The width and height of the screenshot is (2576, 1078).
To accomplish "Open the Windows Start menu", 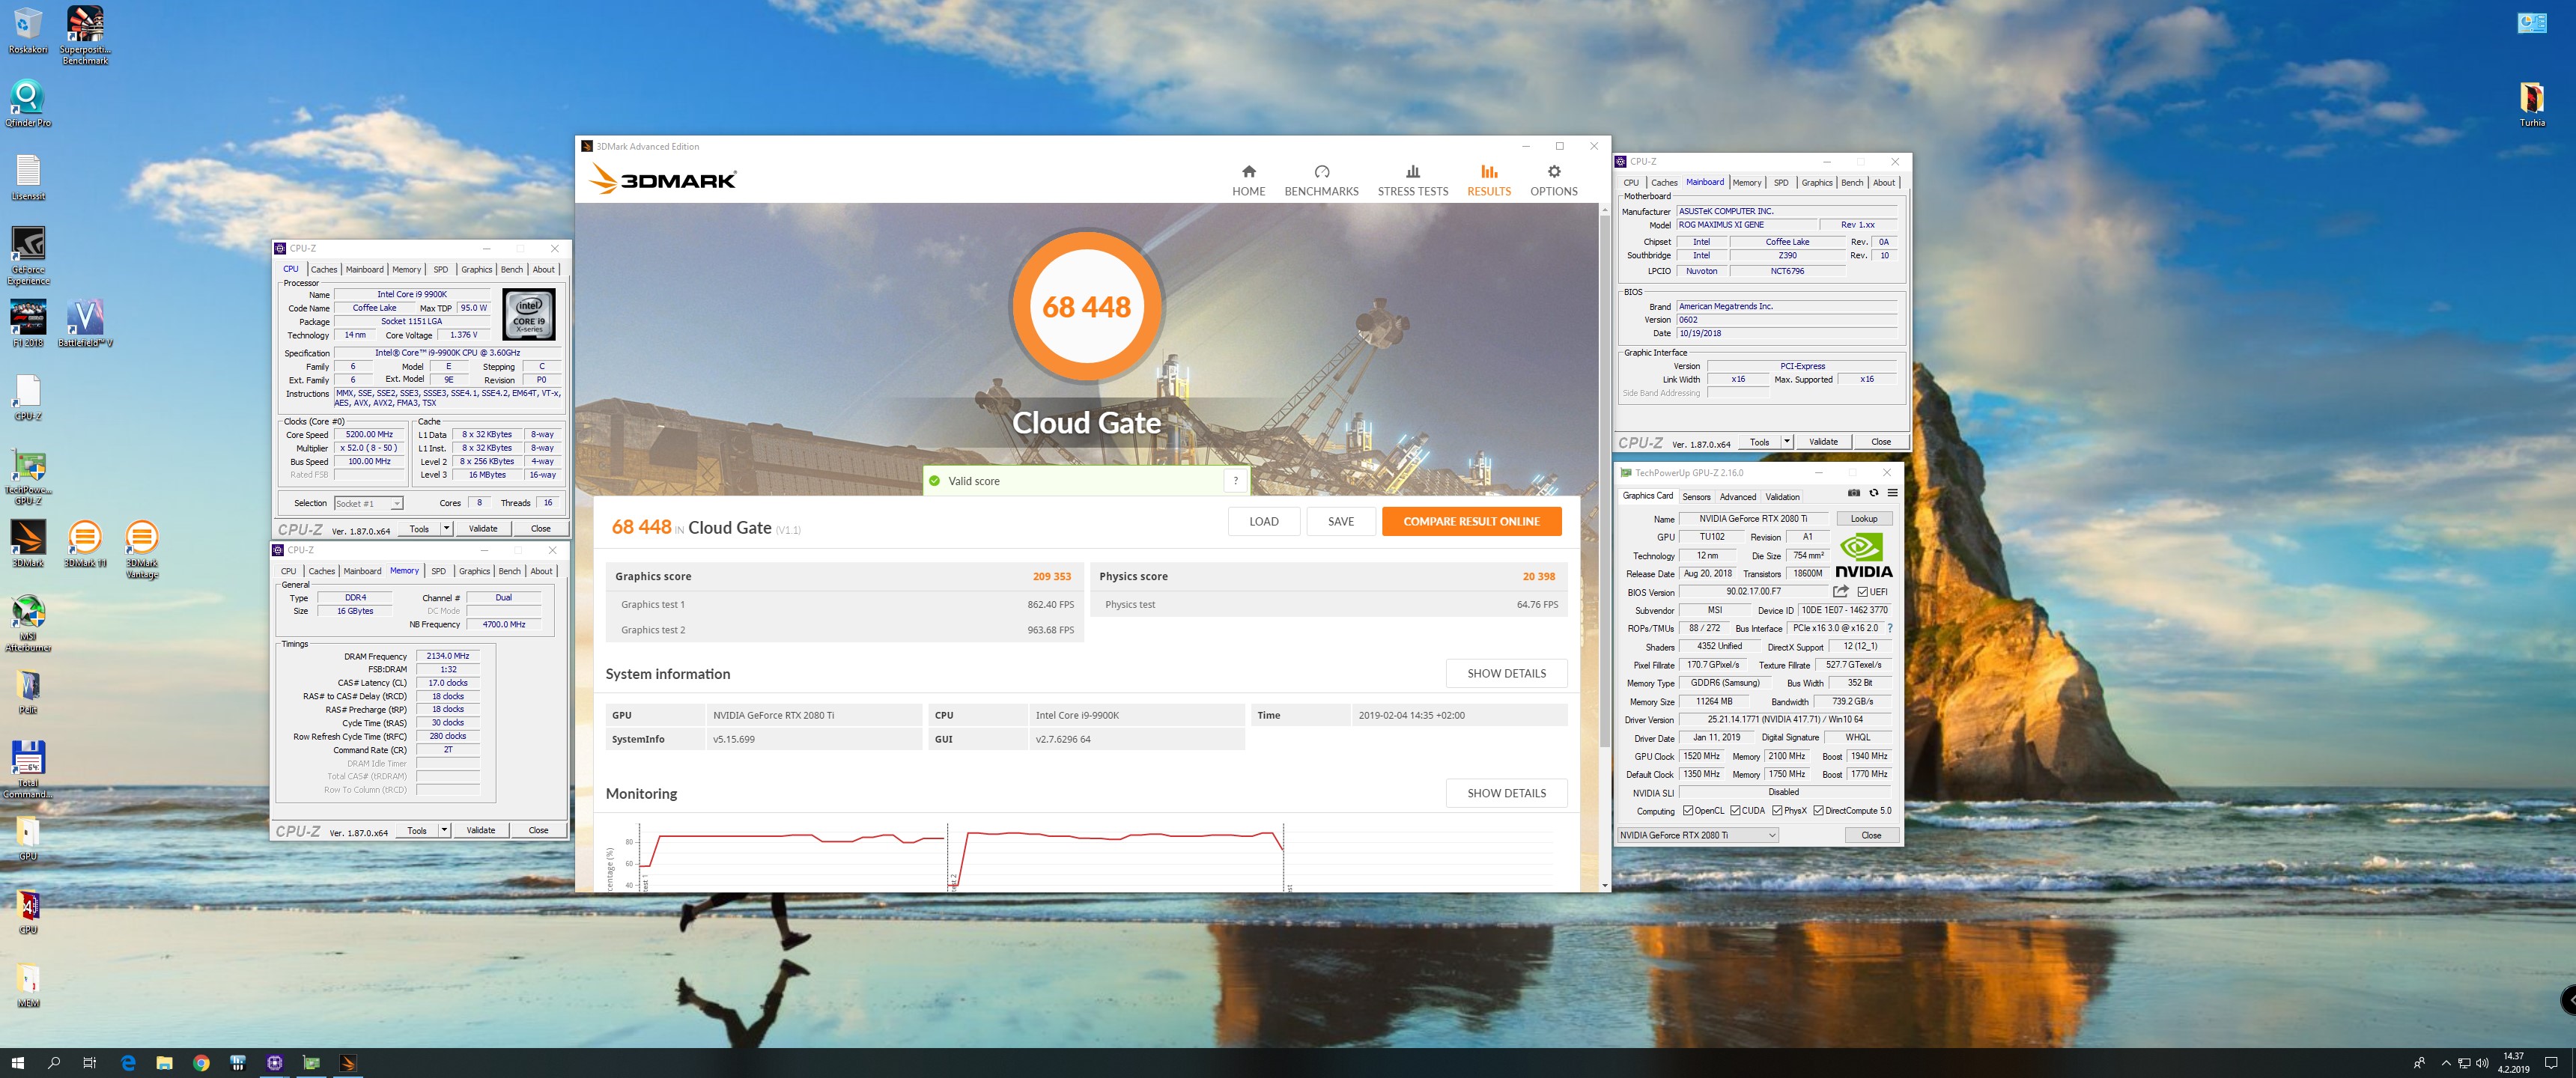I will point(17,1063).
